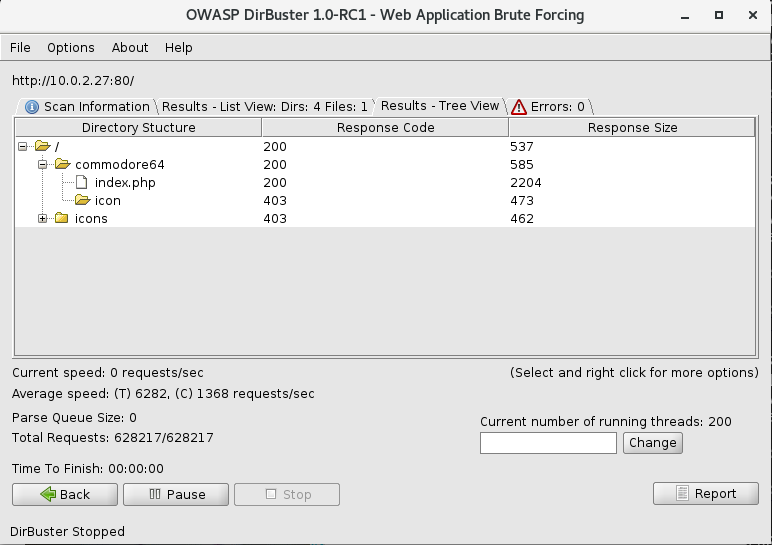The width and height of the screenshot is (772, 545).
Task: Click response size 473 for icon folder
Action: [x=522, y=201]
